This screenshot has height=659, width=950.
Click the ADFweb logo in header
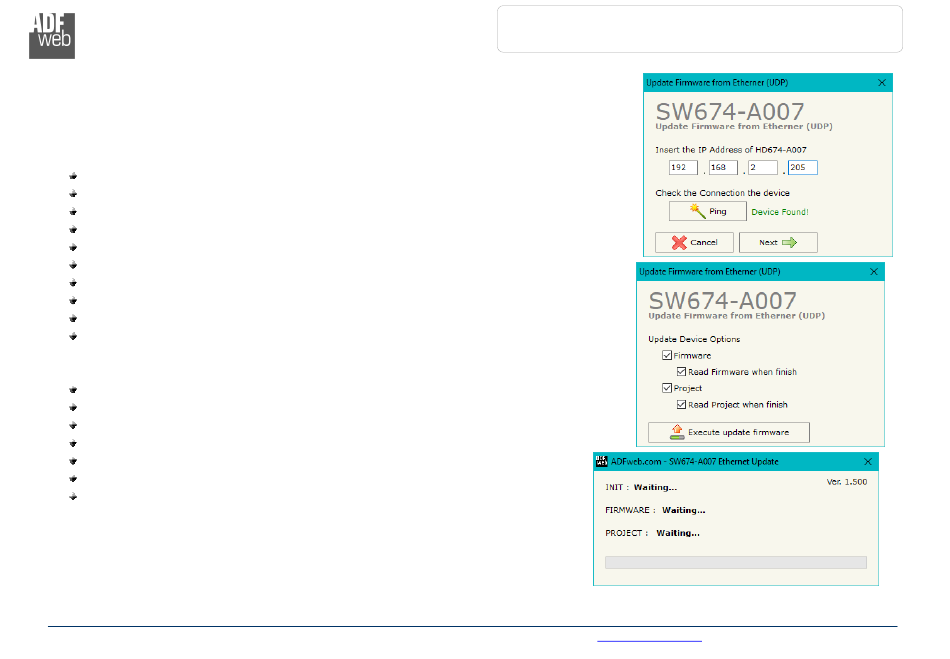[52, 36]
